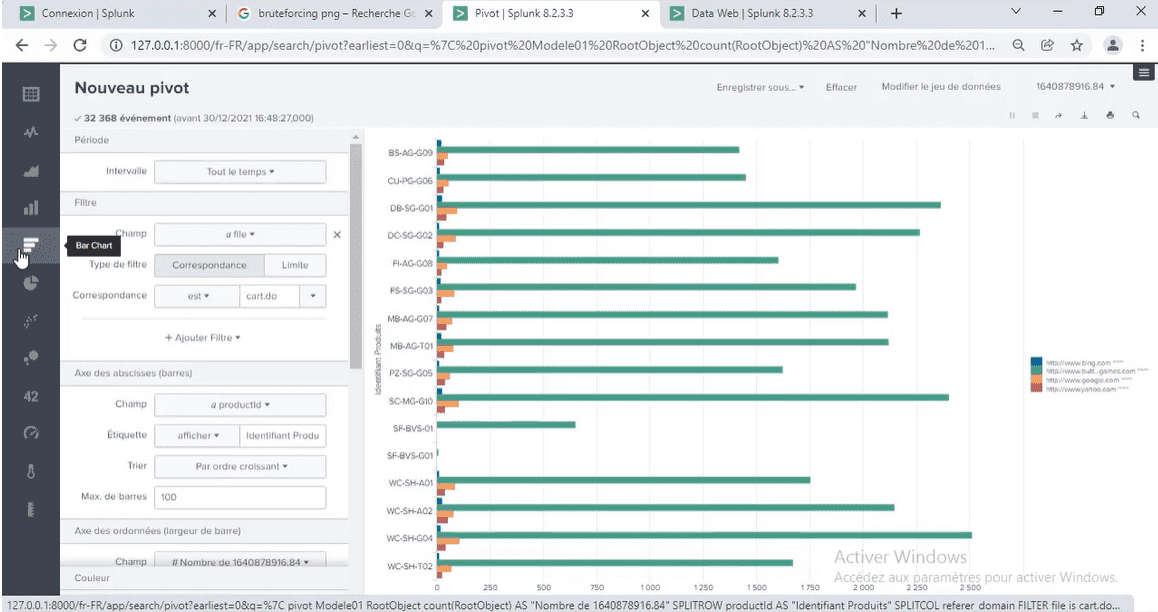The height and width of the screenshot is (612, 1158).
Task: Click the stop job icon
Action: (1035, 115)
